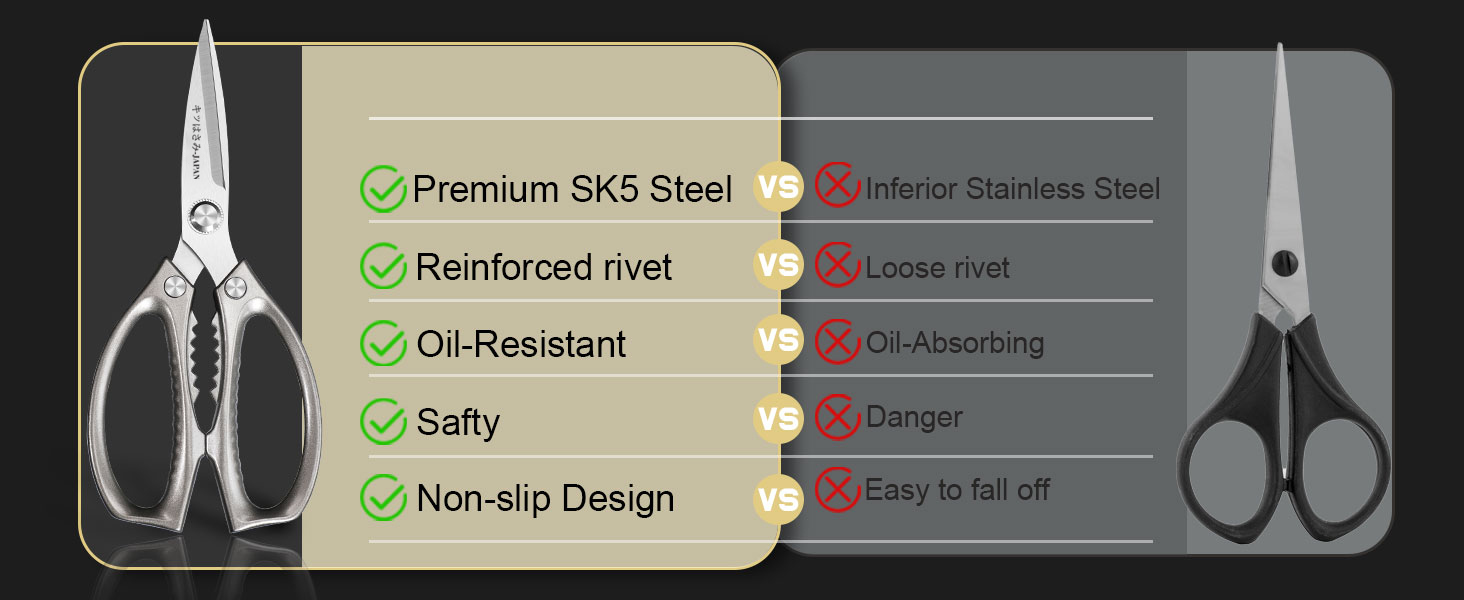Click the red X beside Easy to fall off
This screenshot has width=1464, height=600.
click(837, 490)
